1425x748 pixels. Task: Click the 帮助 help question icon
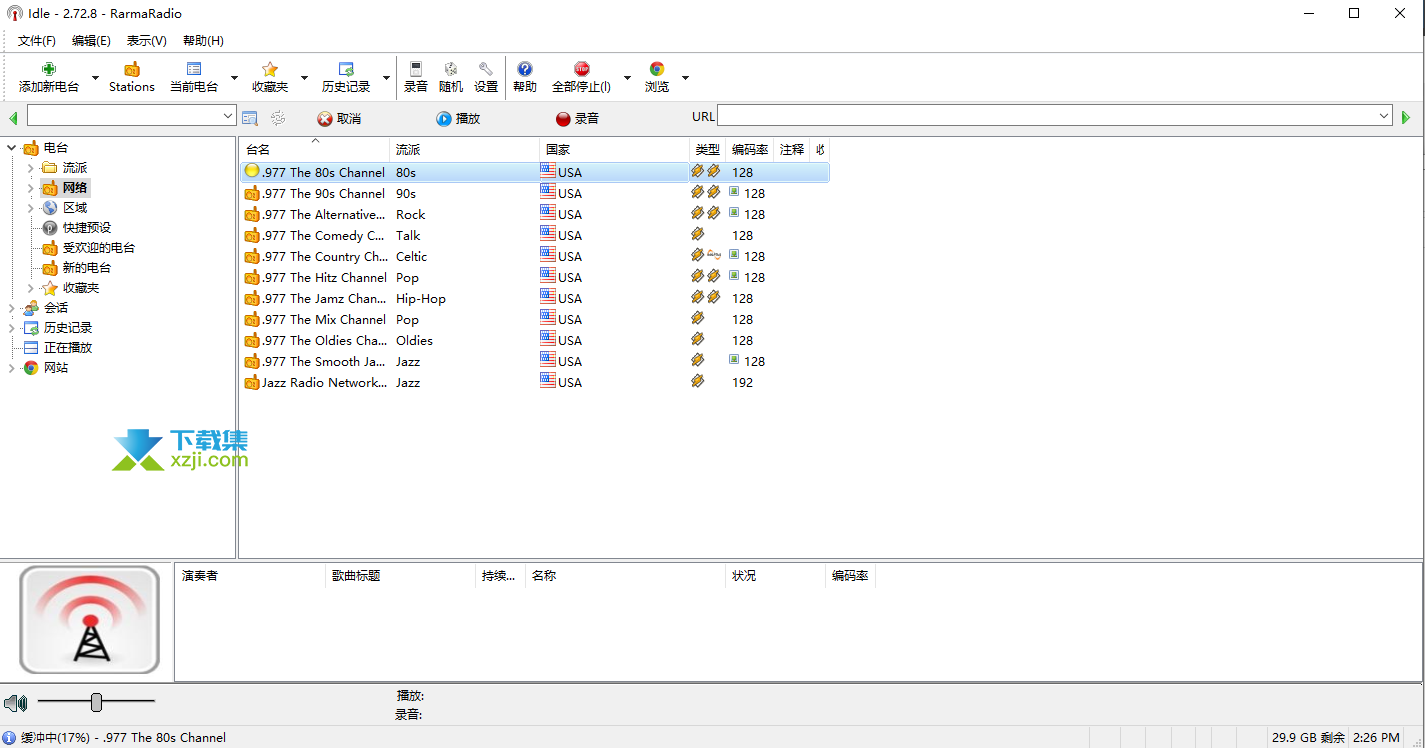(525, 69)
